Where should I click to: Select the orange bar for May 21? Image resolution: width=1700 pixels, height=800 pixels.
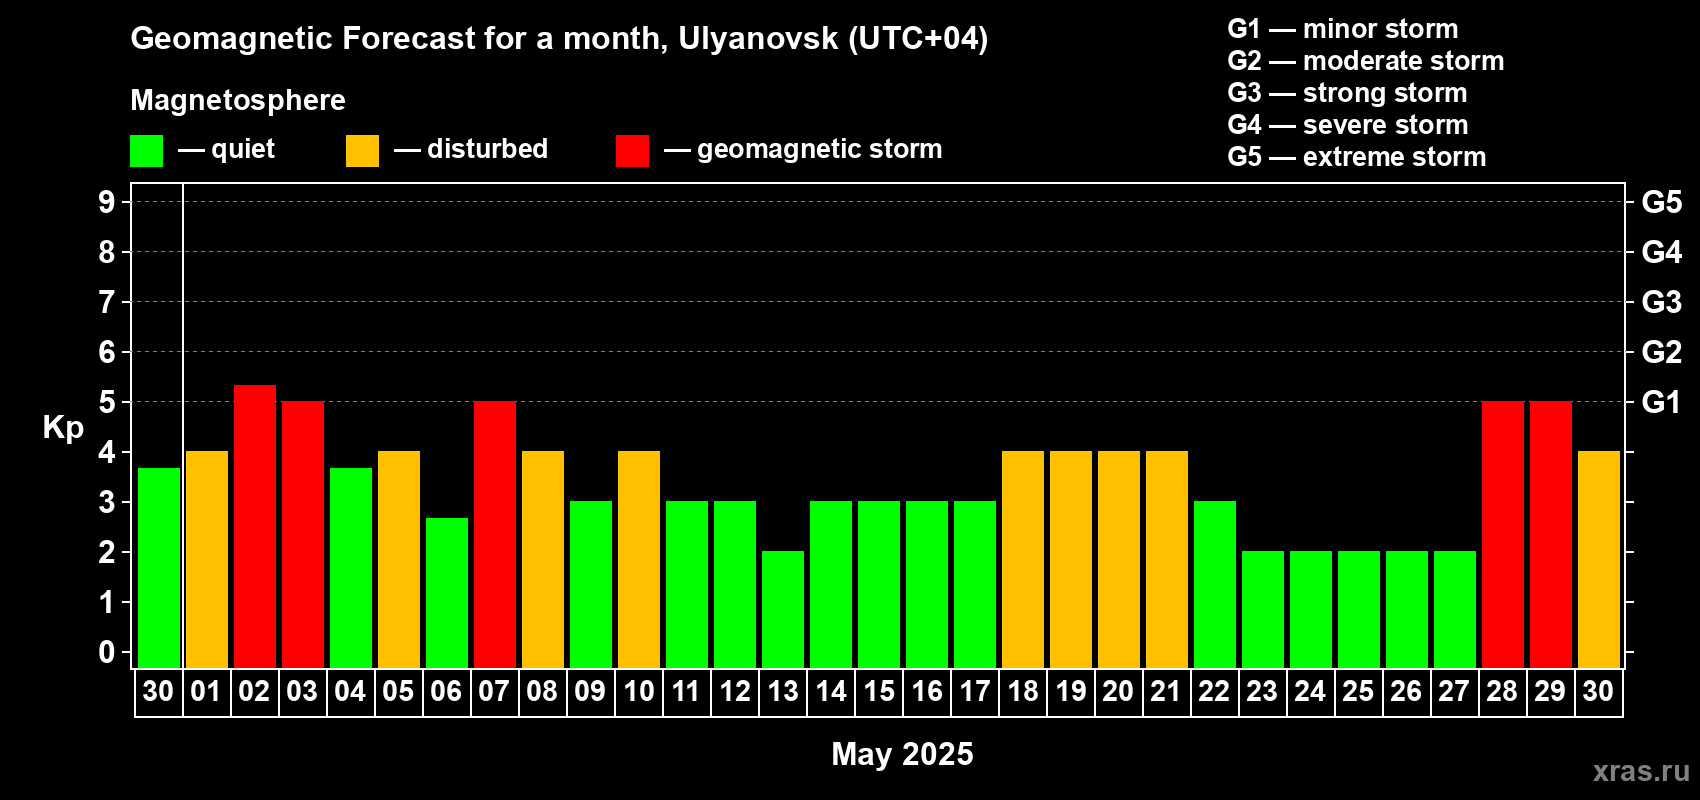1167,559
